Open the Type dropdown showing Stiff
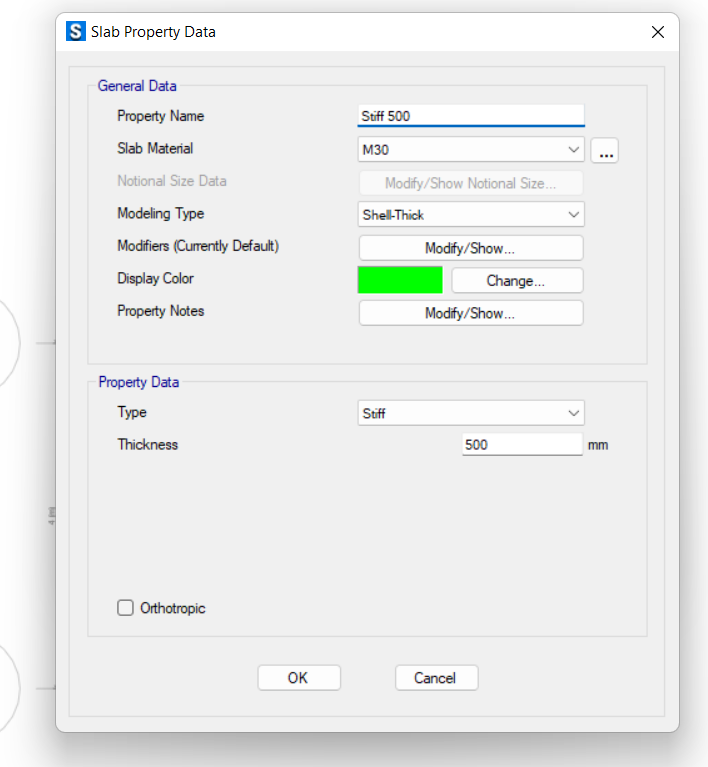 (x=471, y=413)
